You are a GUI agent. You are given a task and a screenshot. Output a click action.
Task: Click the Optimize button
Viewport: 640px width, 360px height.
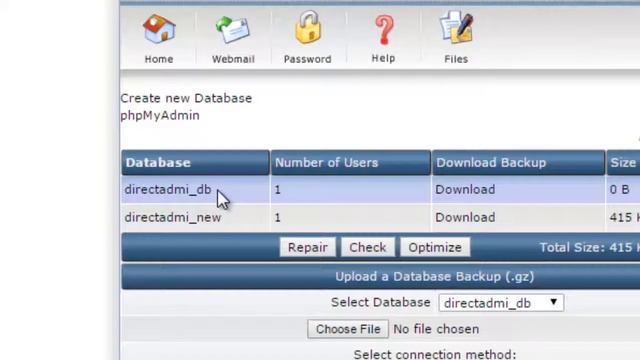(435, 247)
